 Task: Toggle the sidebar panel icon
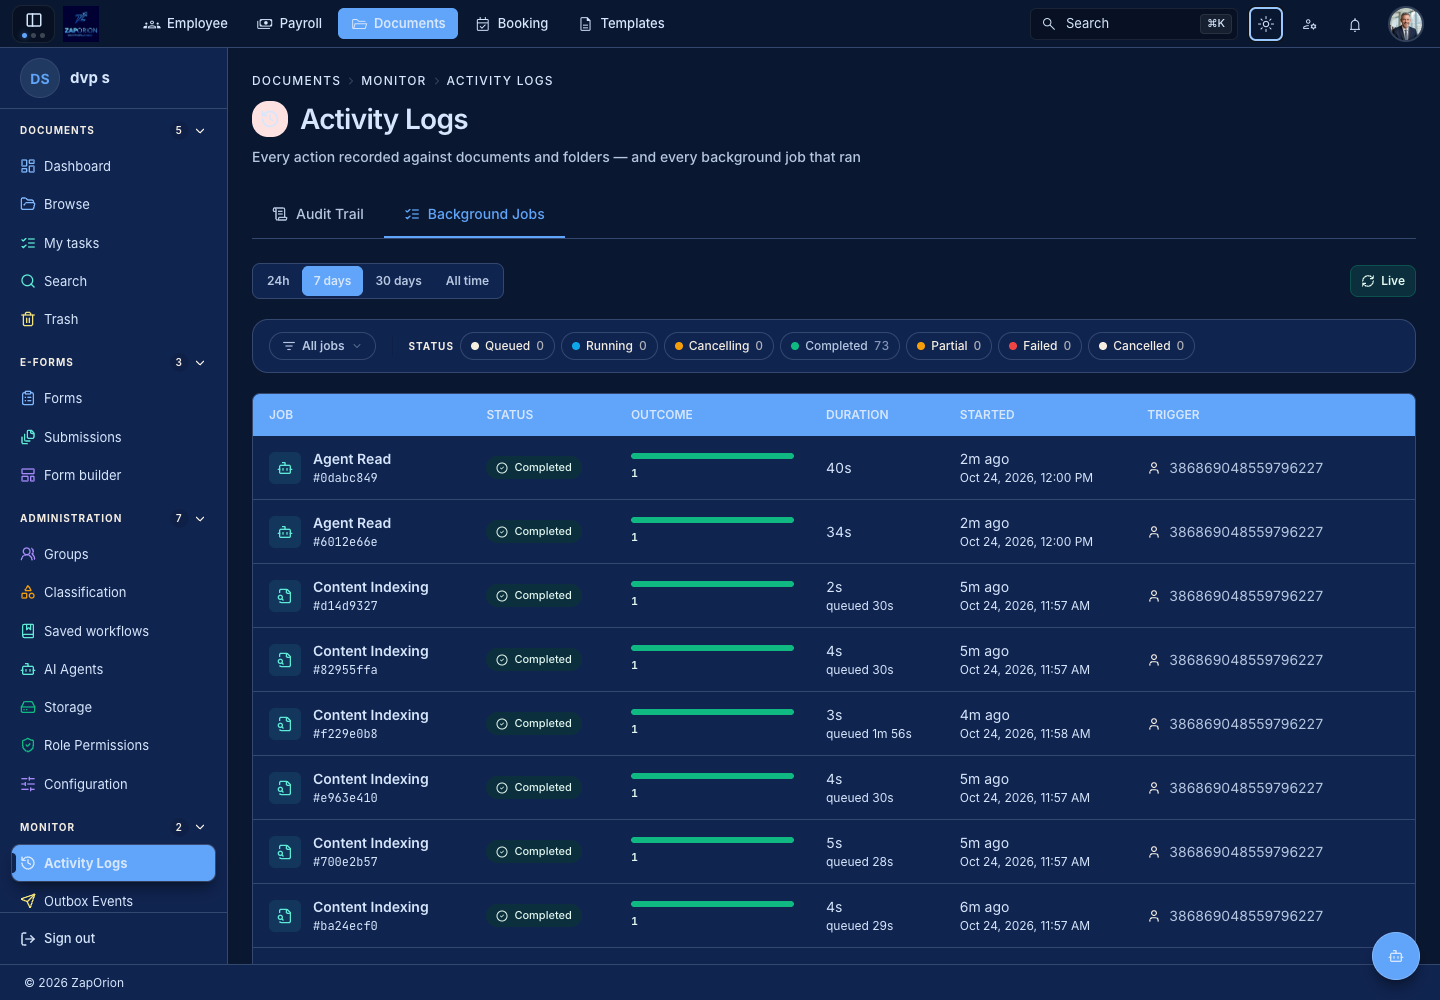click(x=34, y=20)
